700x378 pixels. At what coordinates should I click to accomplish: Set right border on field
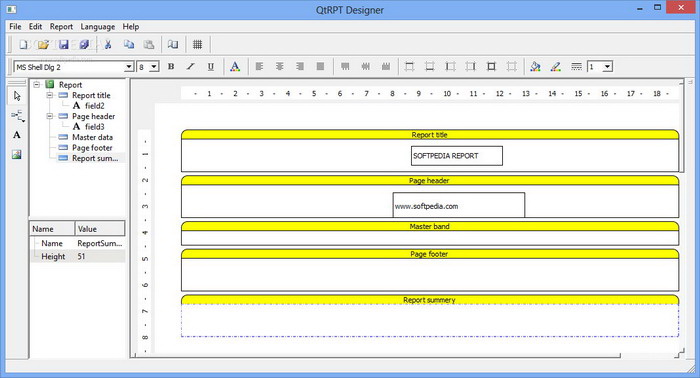(x=471, y=66)
